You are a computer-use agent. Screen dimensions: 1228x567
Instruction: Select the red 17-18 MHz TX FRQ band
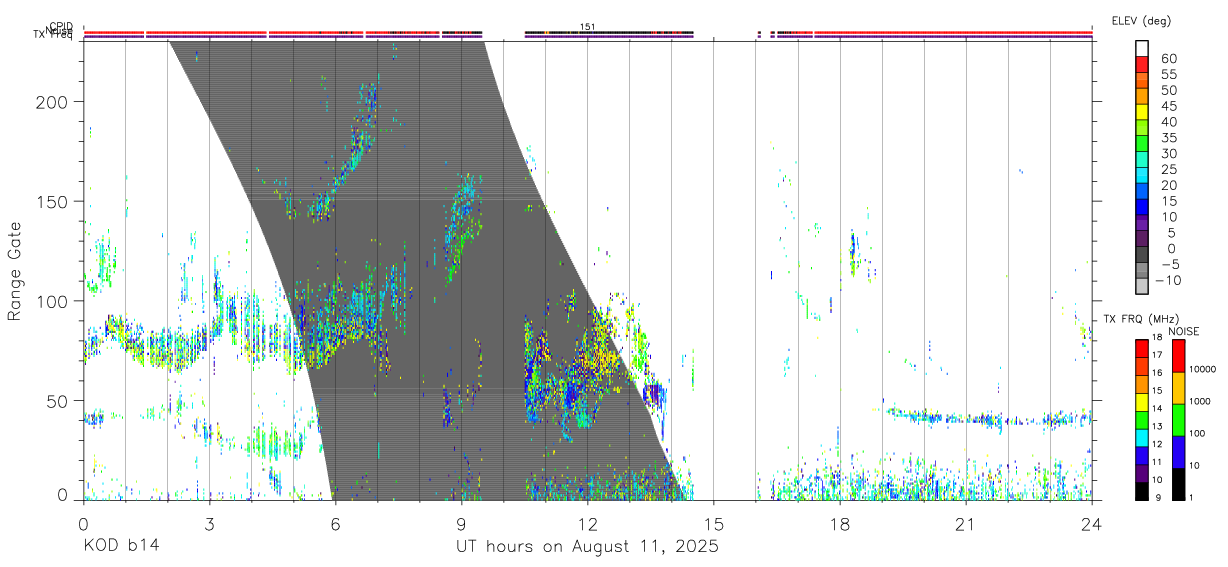coord(1142,349)
